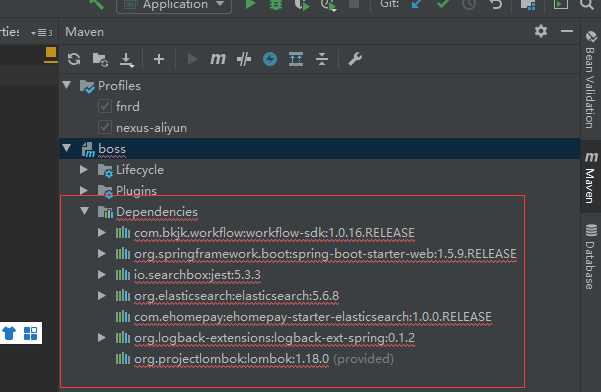601x392 pixels.
Task: Update project from Git
Action: [416, 4]
